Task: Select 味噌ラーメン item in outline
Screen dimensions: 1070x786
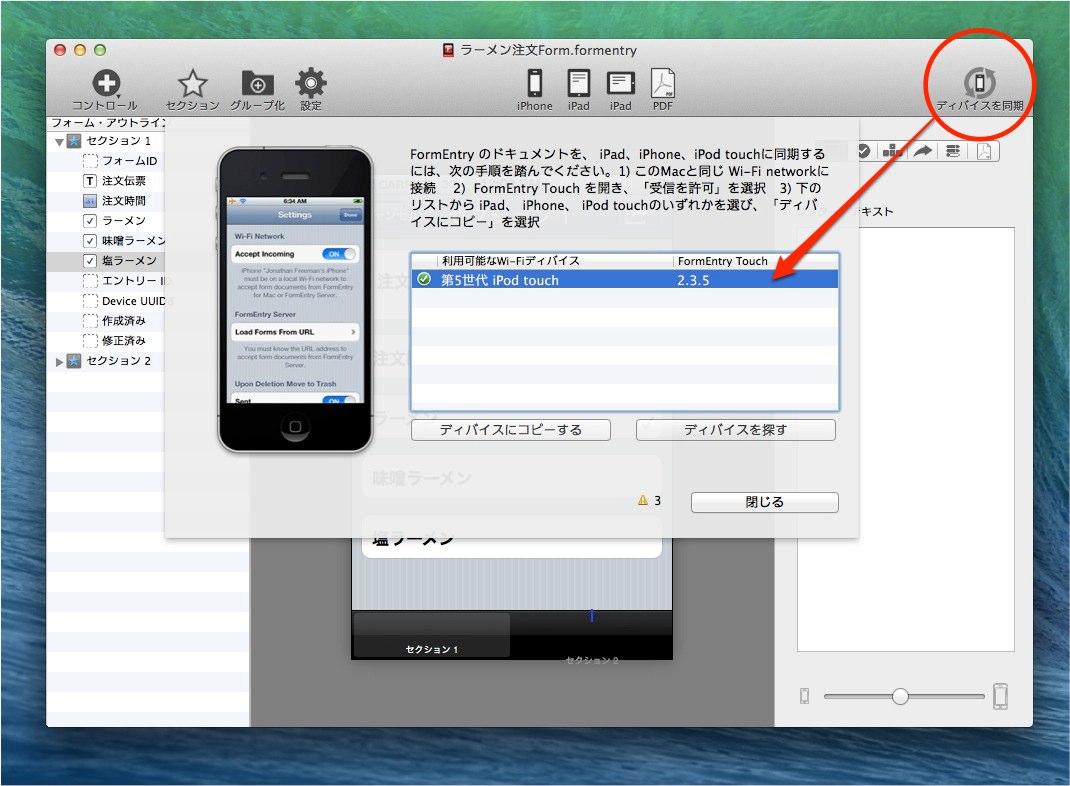Action: coord(124,241)
